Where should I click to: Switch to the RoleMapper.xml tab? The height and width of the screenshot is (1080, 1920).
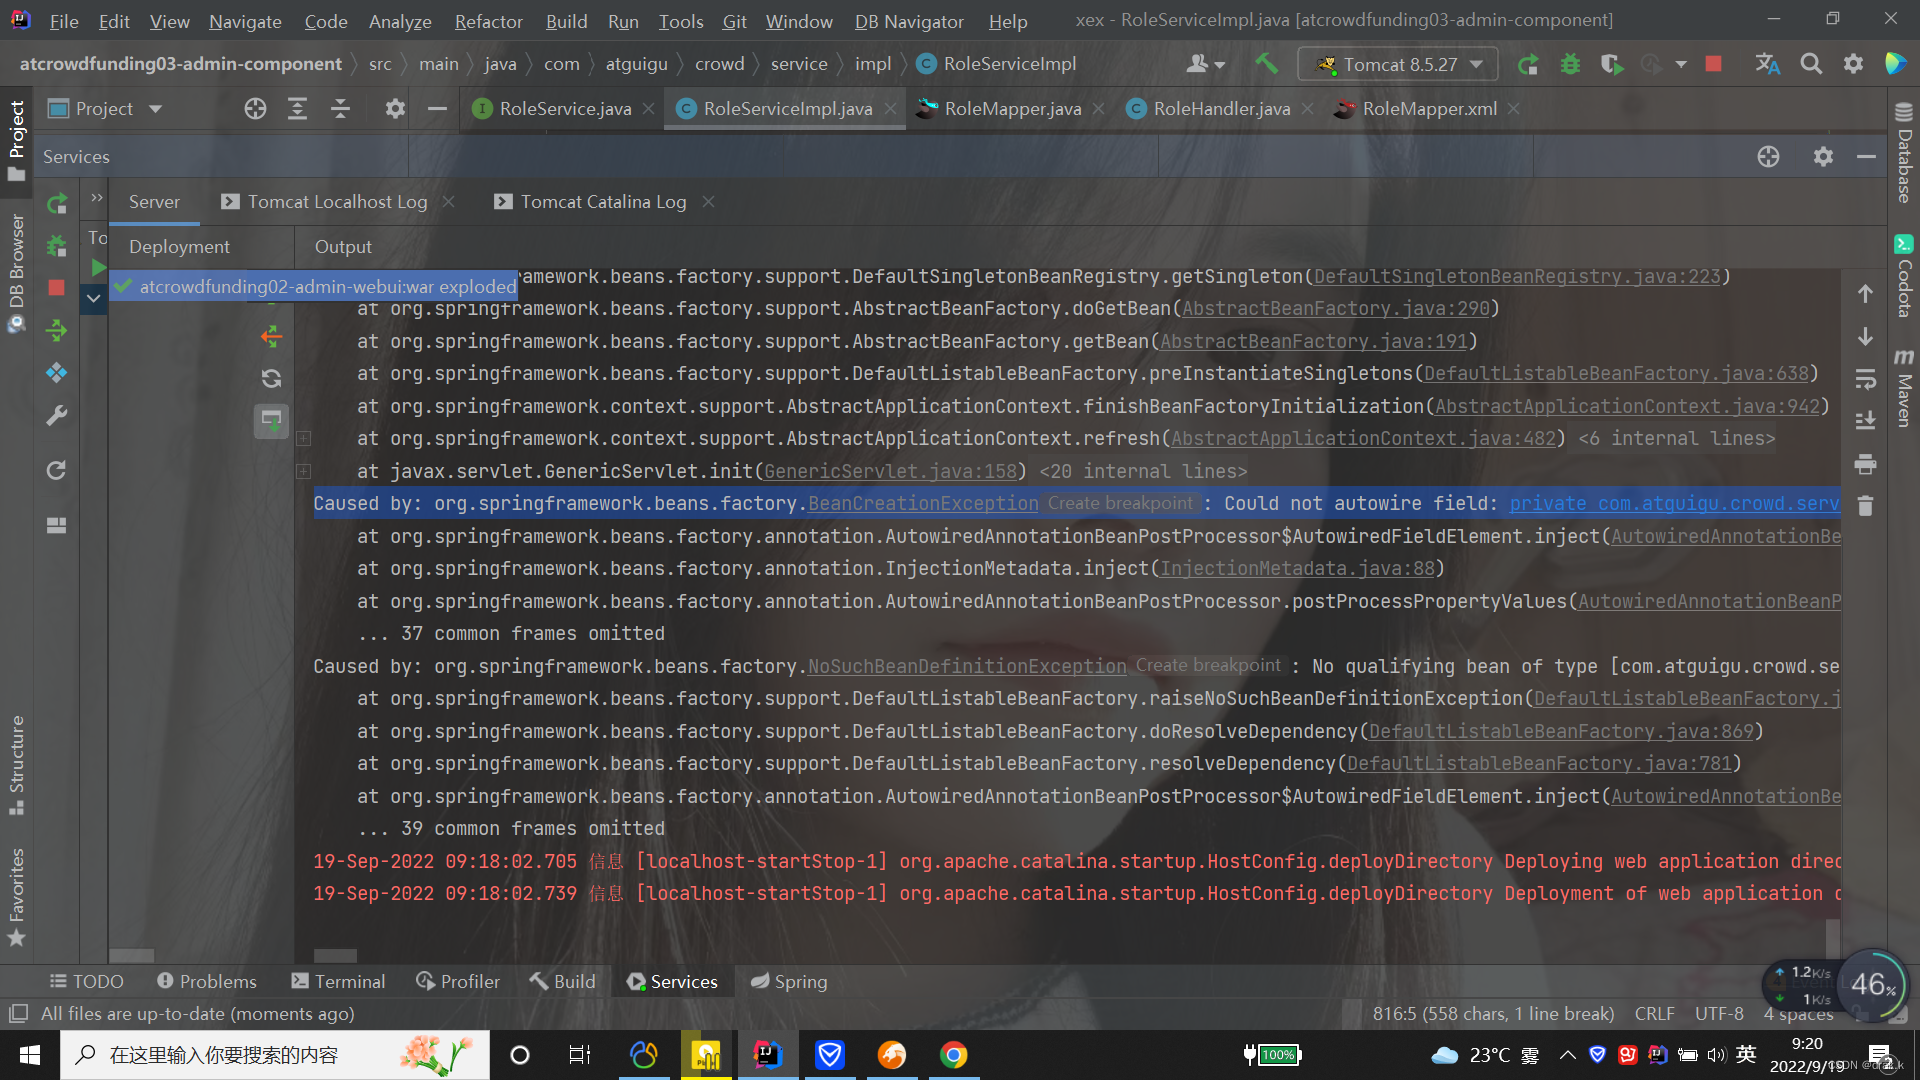[1428, 109]
